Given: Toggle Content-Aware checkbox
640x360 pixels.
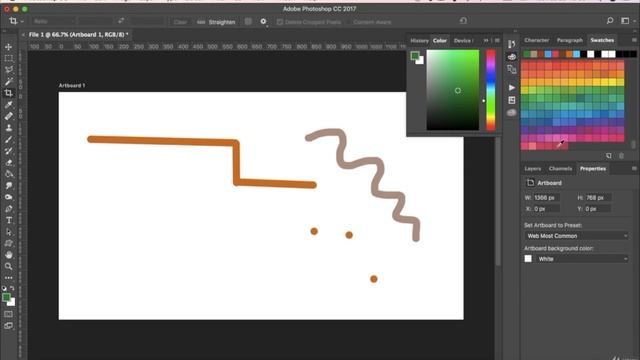Looking at the screenshot, I should coord(349,22).
